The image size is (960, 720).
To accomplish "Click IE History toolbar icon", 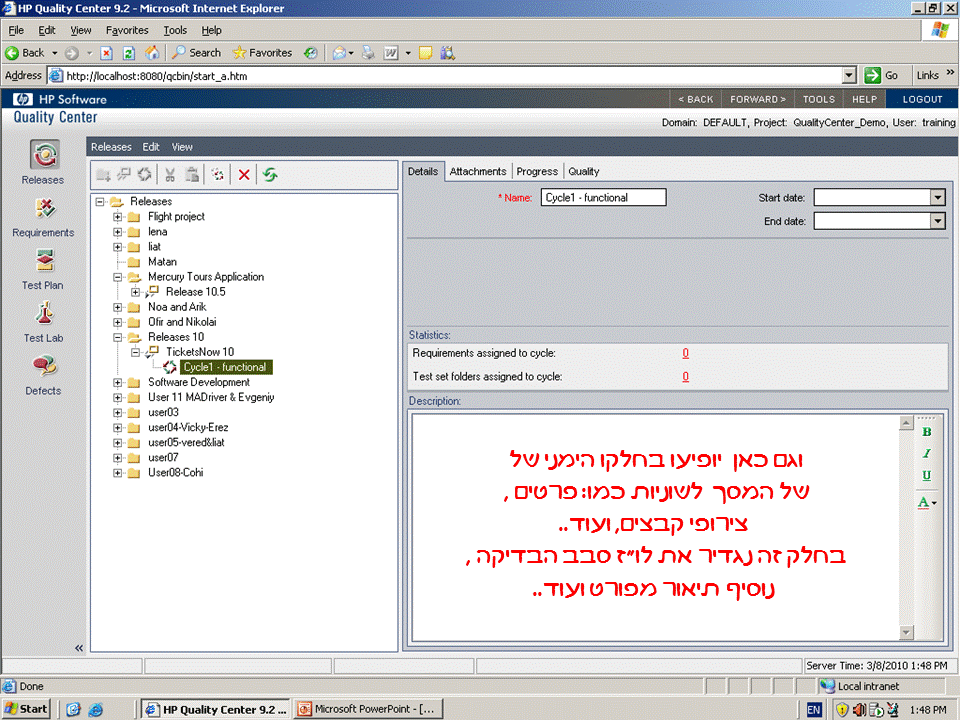I will point(311,53).
